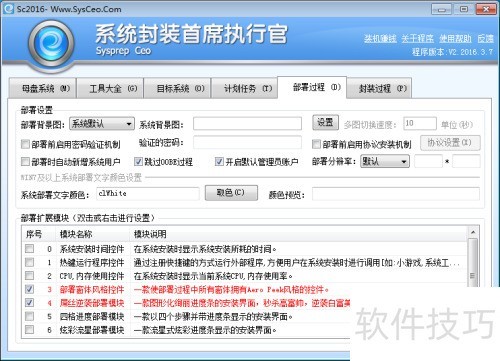Click the Sysprep Ceo logo icon
This screenshot has height=361, width=500.
(51, 44)
